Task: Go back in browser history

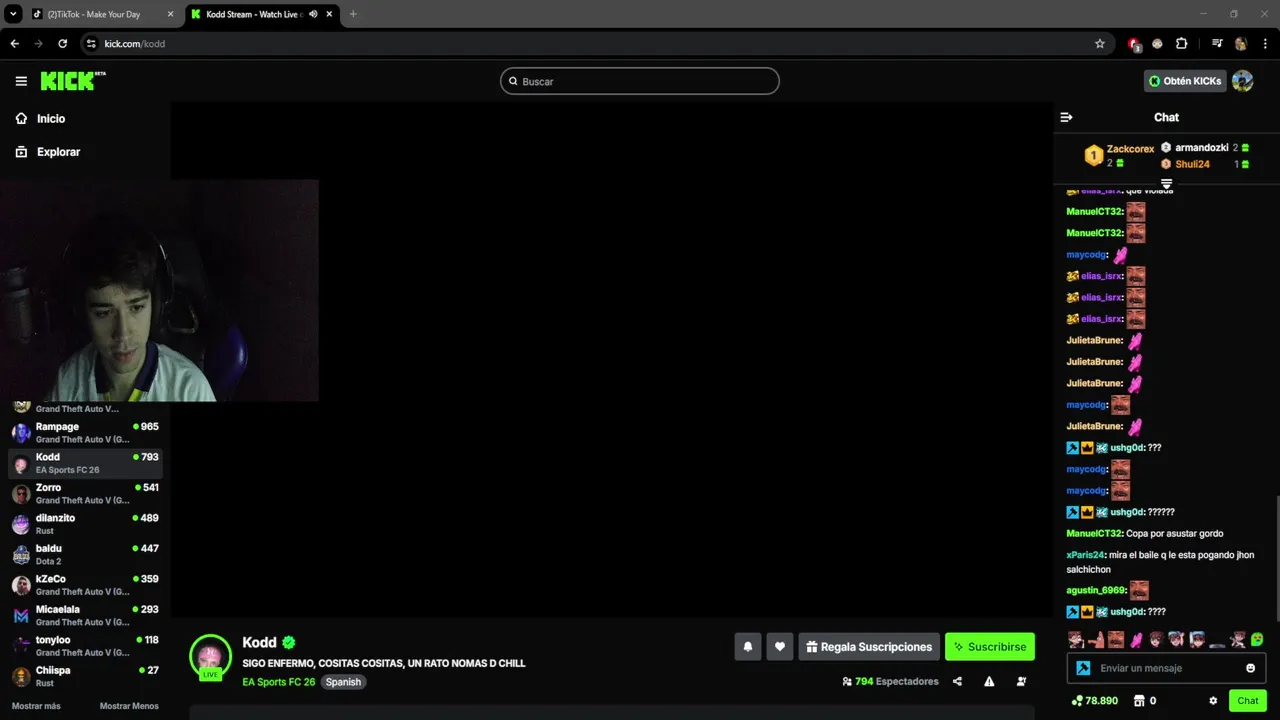Action: [14, 44]
